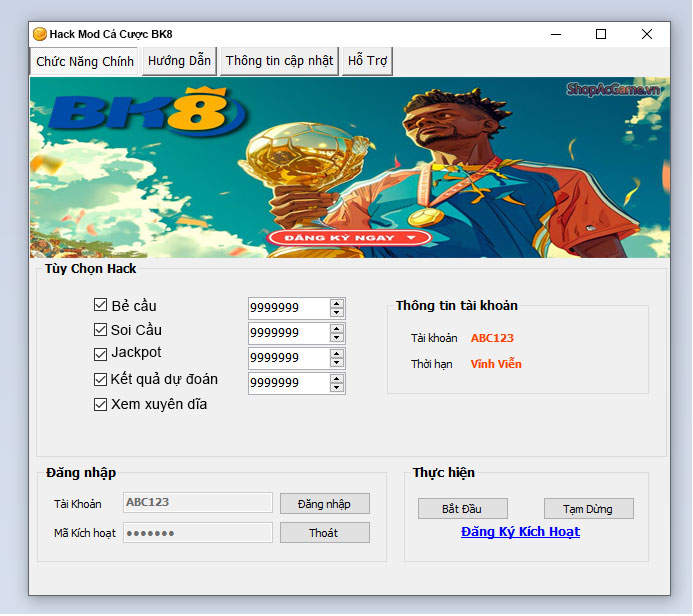The width and height of the screenshot is (693, 616).
Task: Click the ABC123 account name text
Action: 492,338
